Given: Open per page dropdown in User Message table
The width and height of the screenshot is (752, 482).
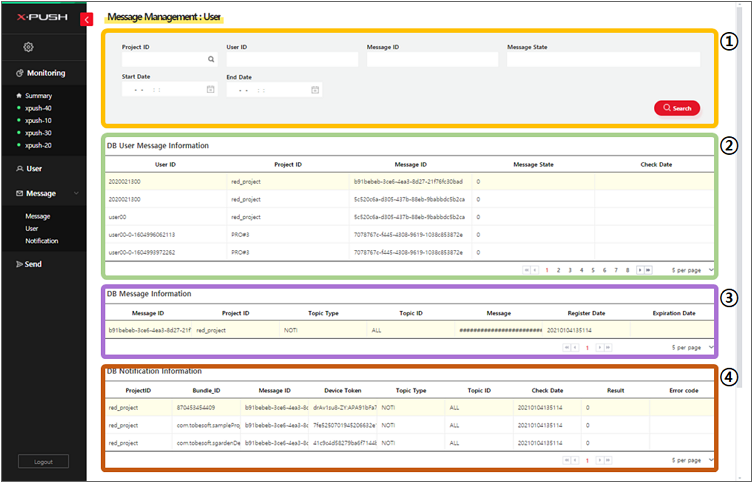Looking at the screenshot, I should (692, 270).
